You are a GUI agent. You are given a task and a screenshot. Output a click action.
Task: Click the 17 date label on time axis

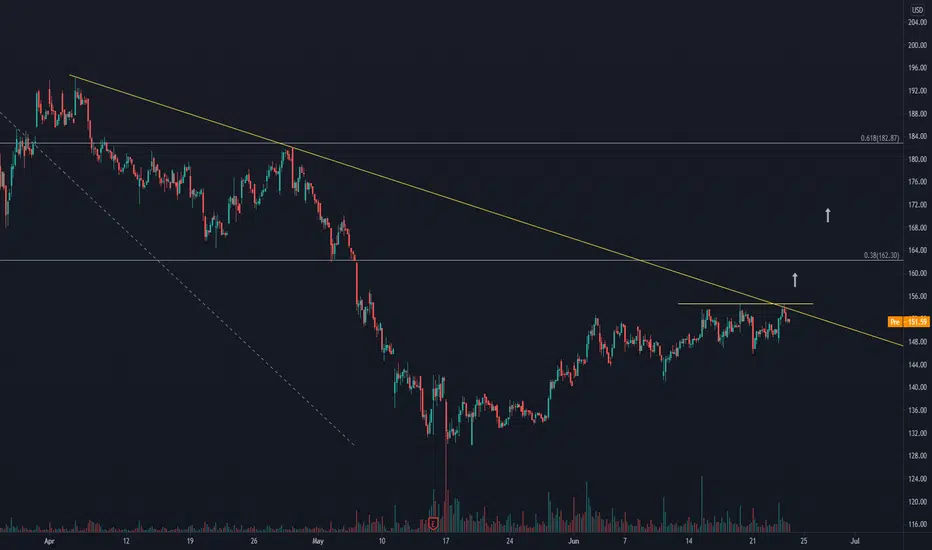[446, 541]
